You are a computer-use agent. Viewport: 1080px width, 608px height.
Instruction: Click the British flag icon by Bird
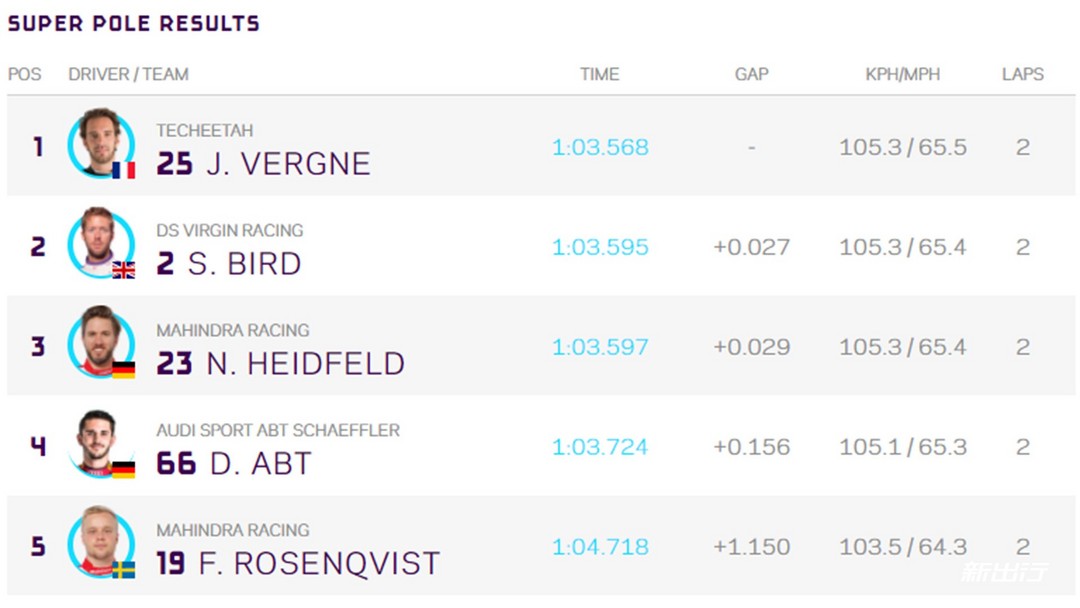coord(123,270)
